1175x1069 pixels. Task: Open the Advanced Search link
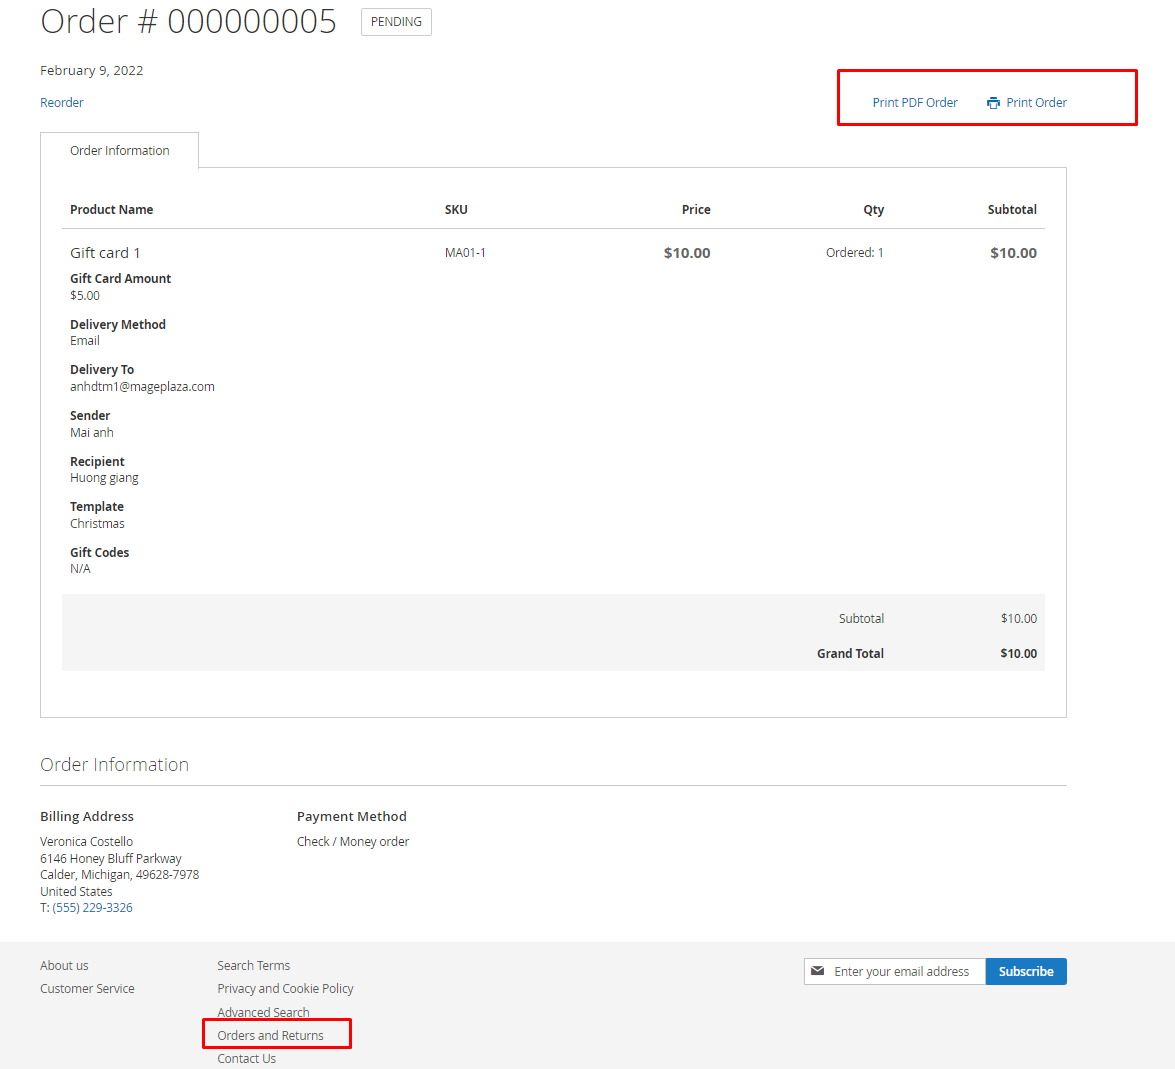(263, 1012)
